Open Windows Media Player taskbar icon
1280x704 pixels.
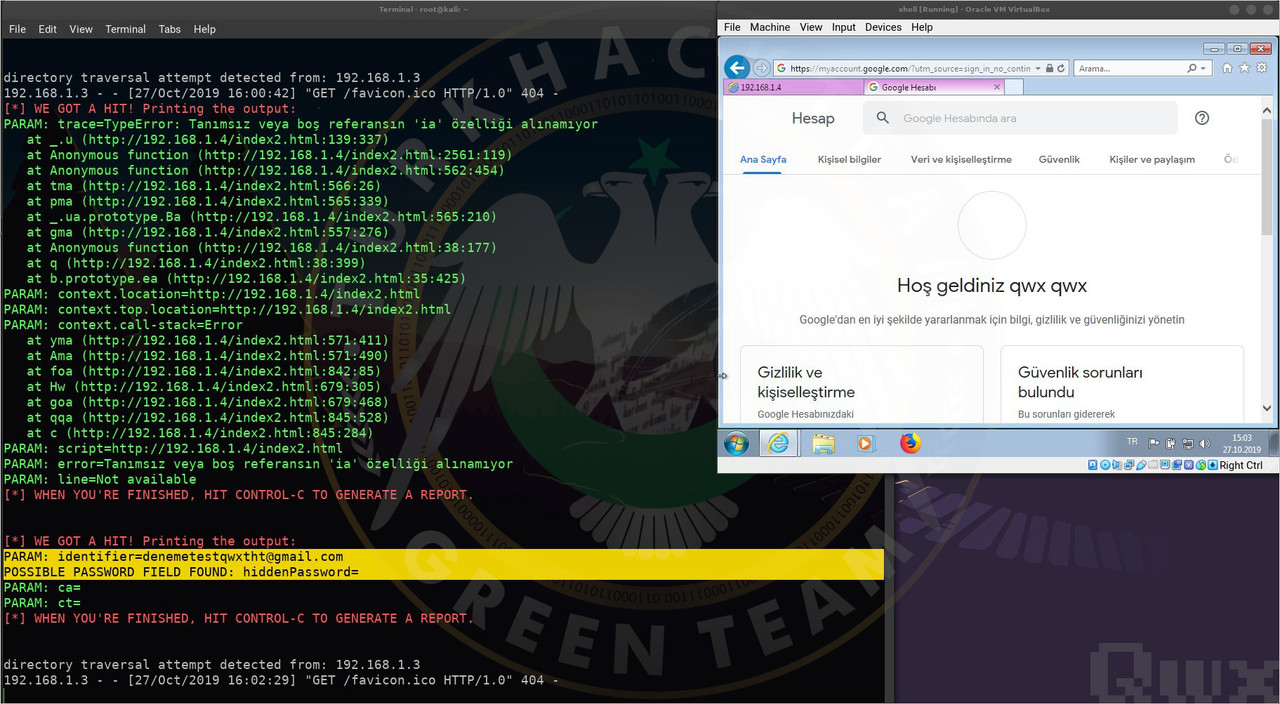(865, 443)
